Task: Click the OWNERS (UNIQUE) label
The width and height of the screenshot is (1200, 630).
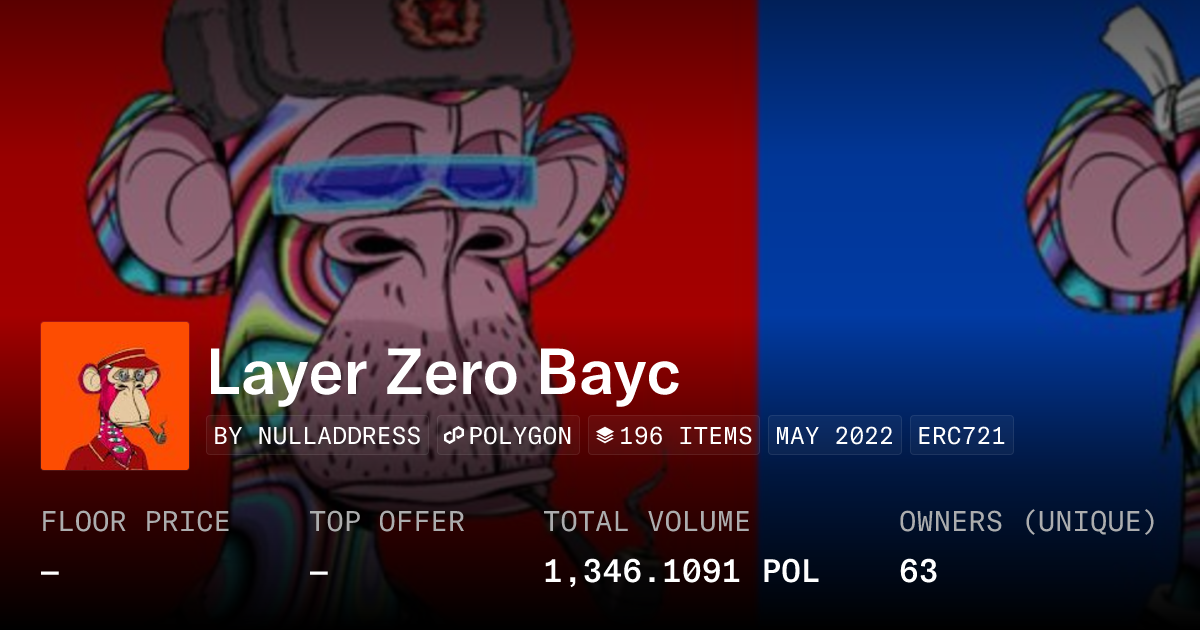Action: coord(1027,522)
